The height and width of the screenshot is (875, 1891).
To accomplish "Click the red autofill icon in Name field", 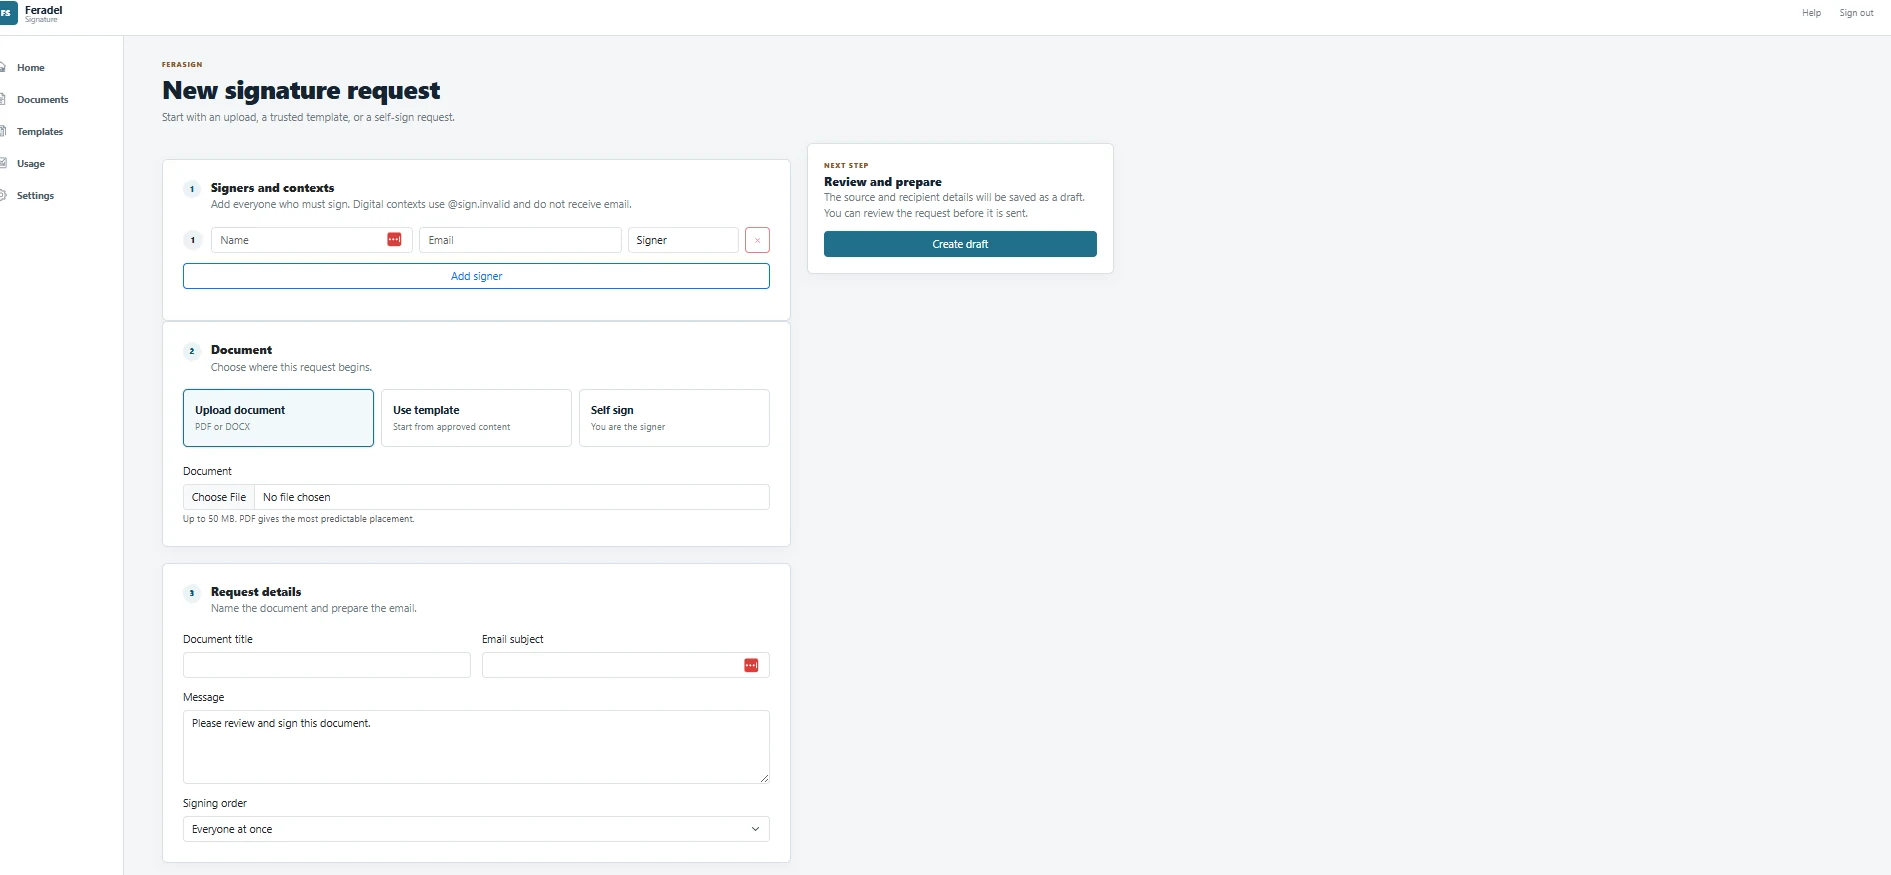I will pos(394,240).
